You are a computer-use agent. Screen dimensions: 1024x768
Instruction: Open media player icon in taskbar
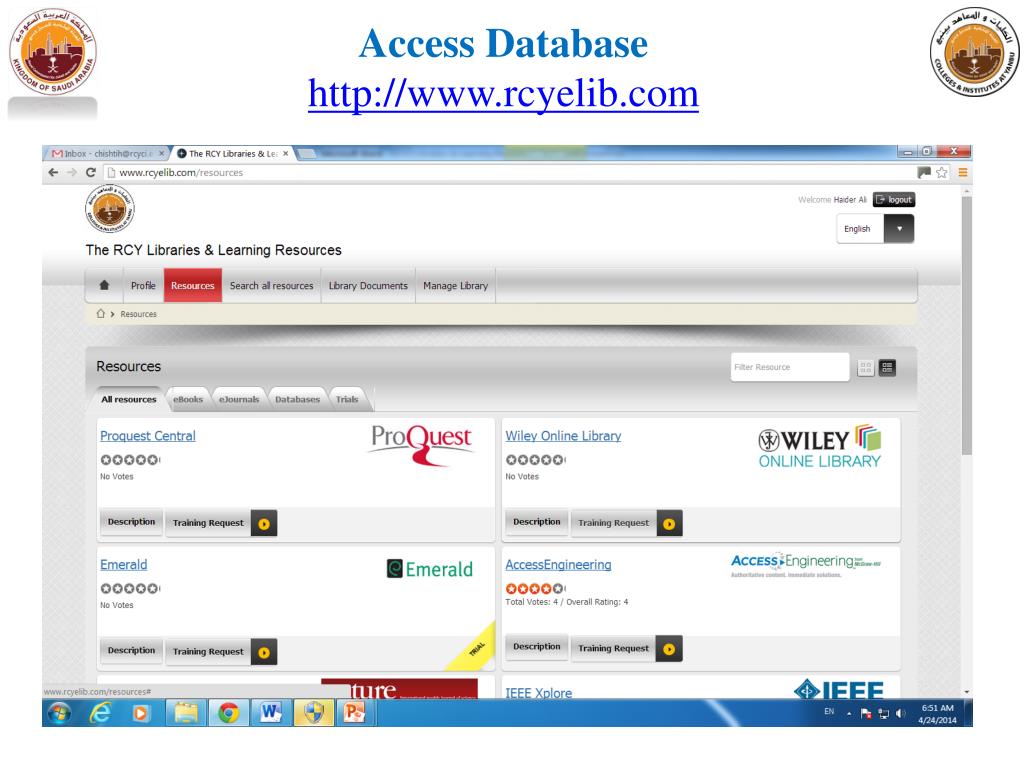(140, 712)
